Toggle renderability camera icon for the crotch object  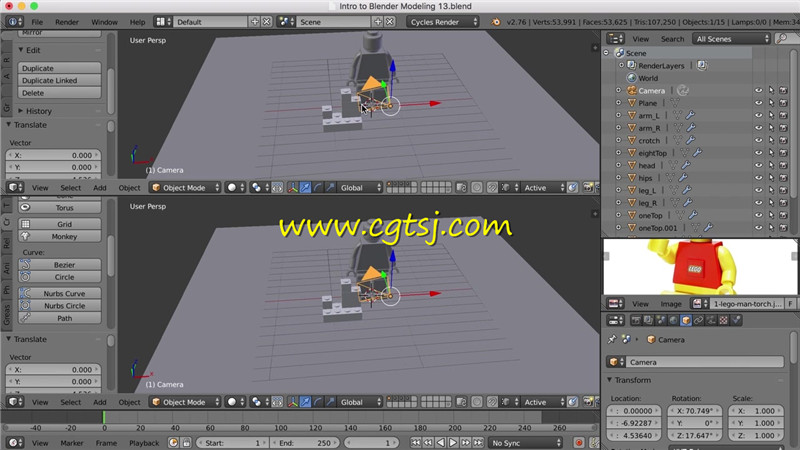tap(783, 140)
